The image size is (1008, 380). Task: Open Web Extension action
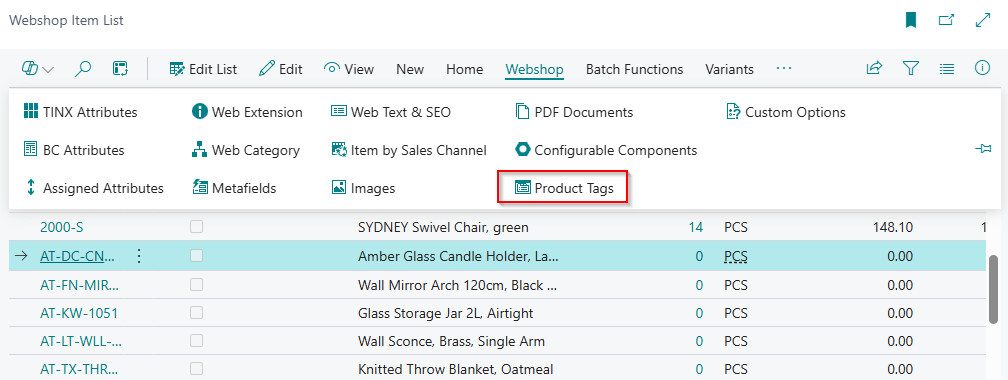click(248, 112)
